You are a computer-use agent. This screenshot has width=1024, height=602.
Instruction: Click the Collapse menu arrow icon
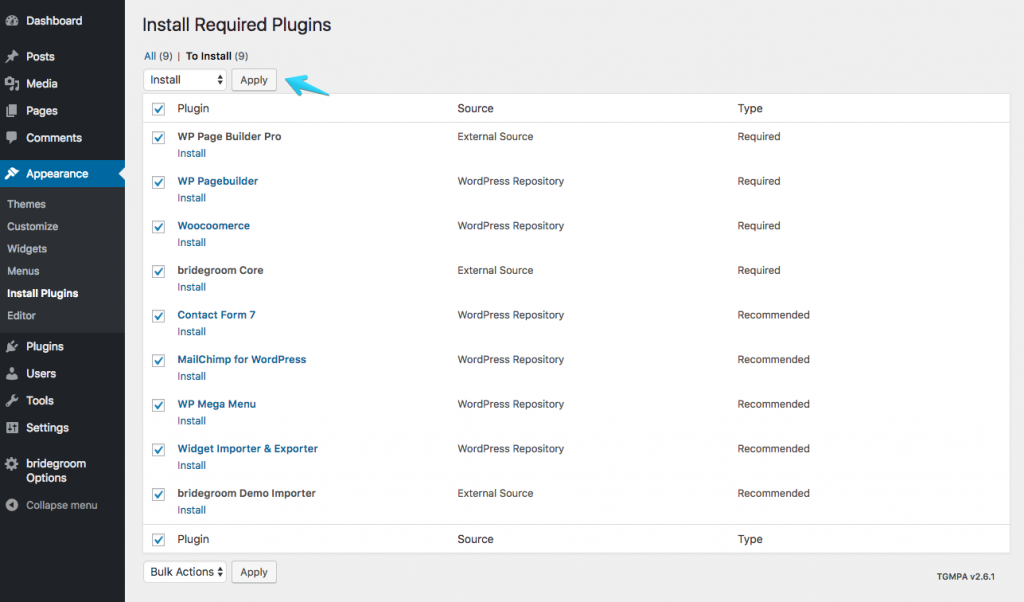[x=12, y=505]
